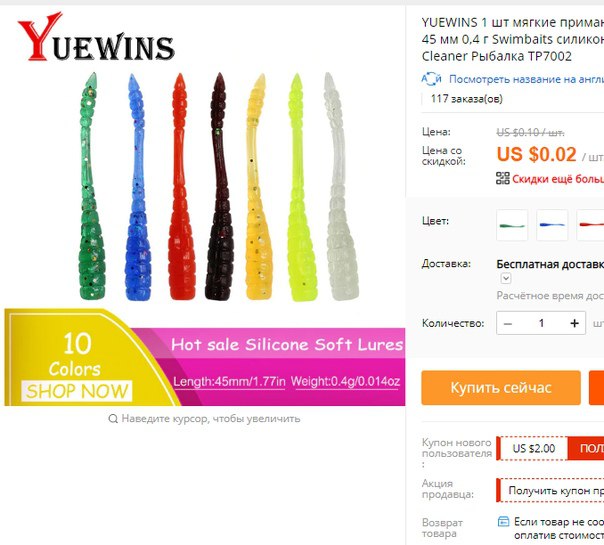Increase quantity with the plus button
Image resolution: width=604 pixels, height=545 pixels.
574,323
